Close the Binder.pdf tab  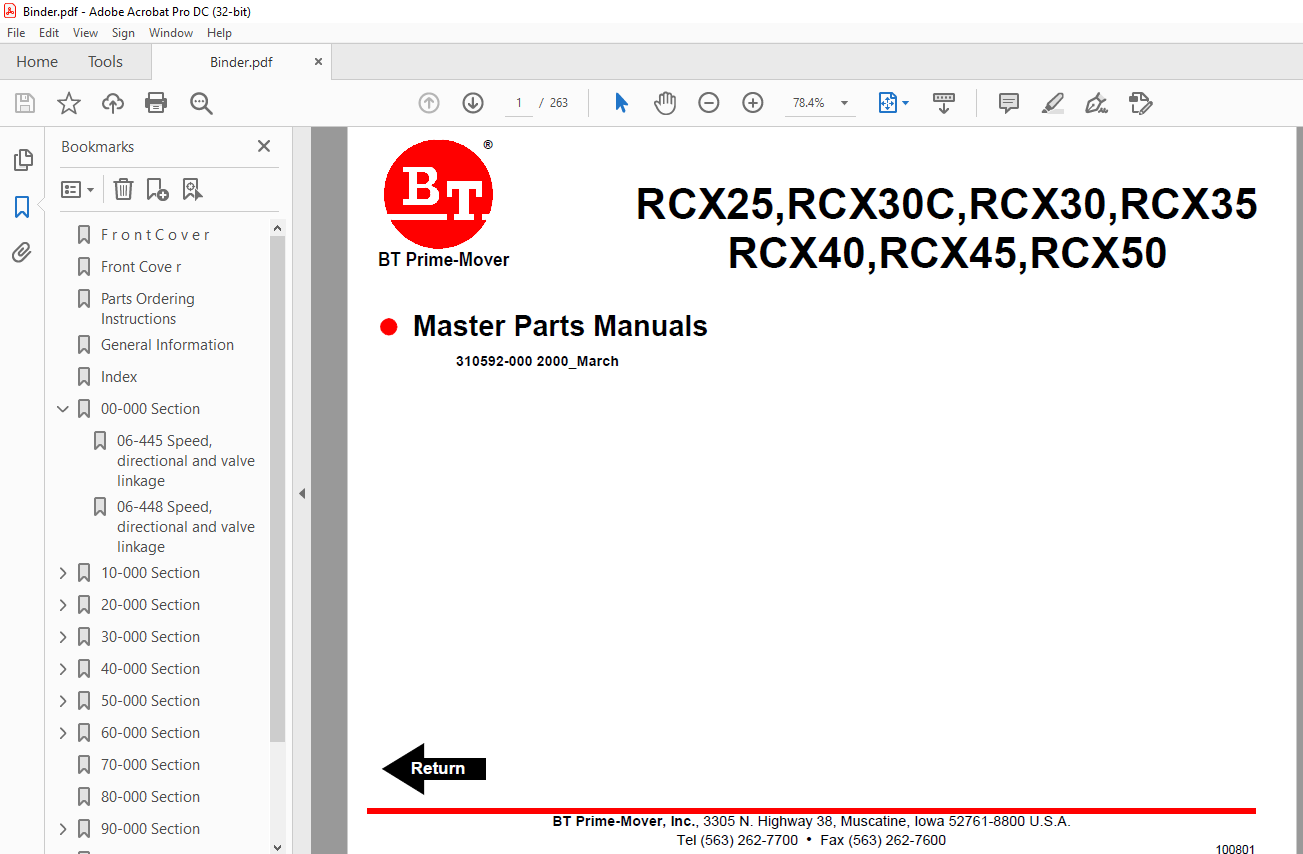pyautogui.click(x=318, y=62)
